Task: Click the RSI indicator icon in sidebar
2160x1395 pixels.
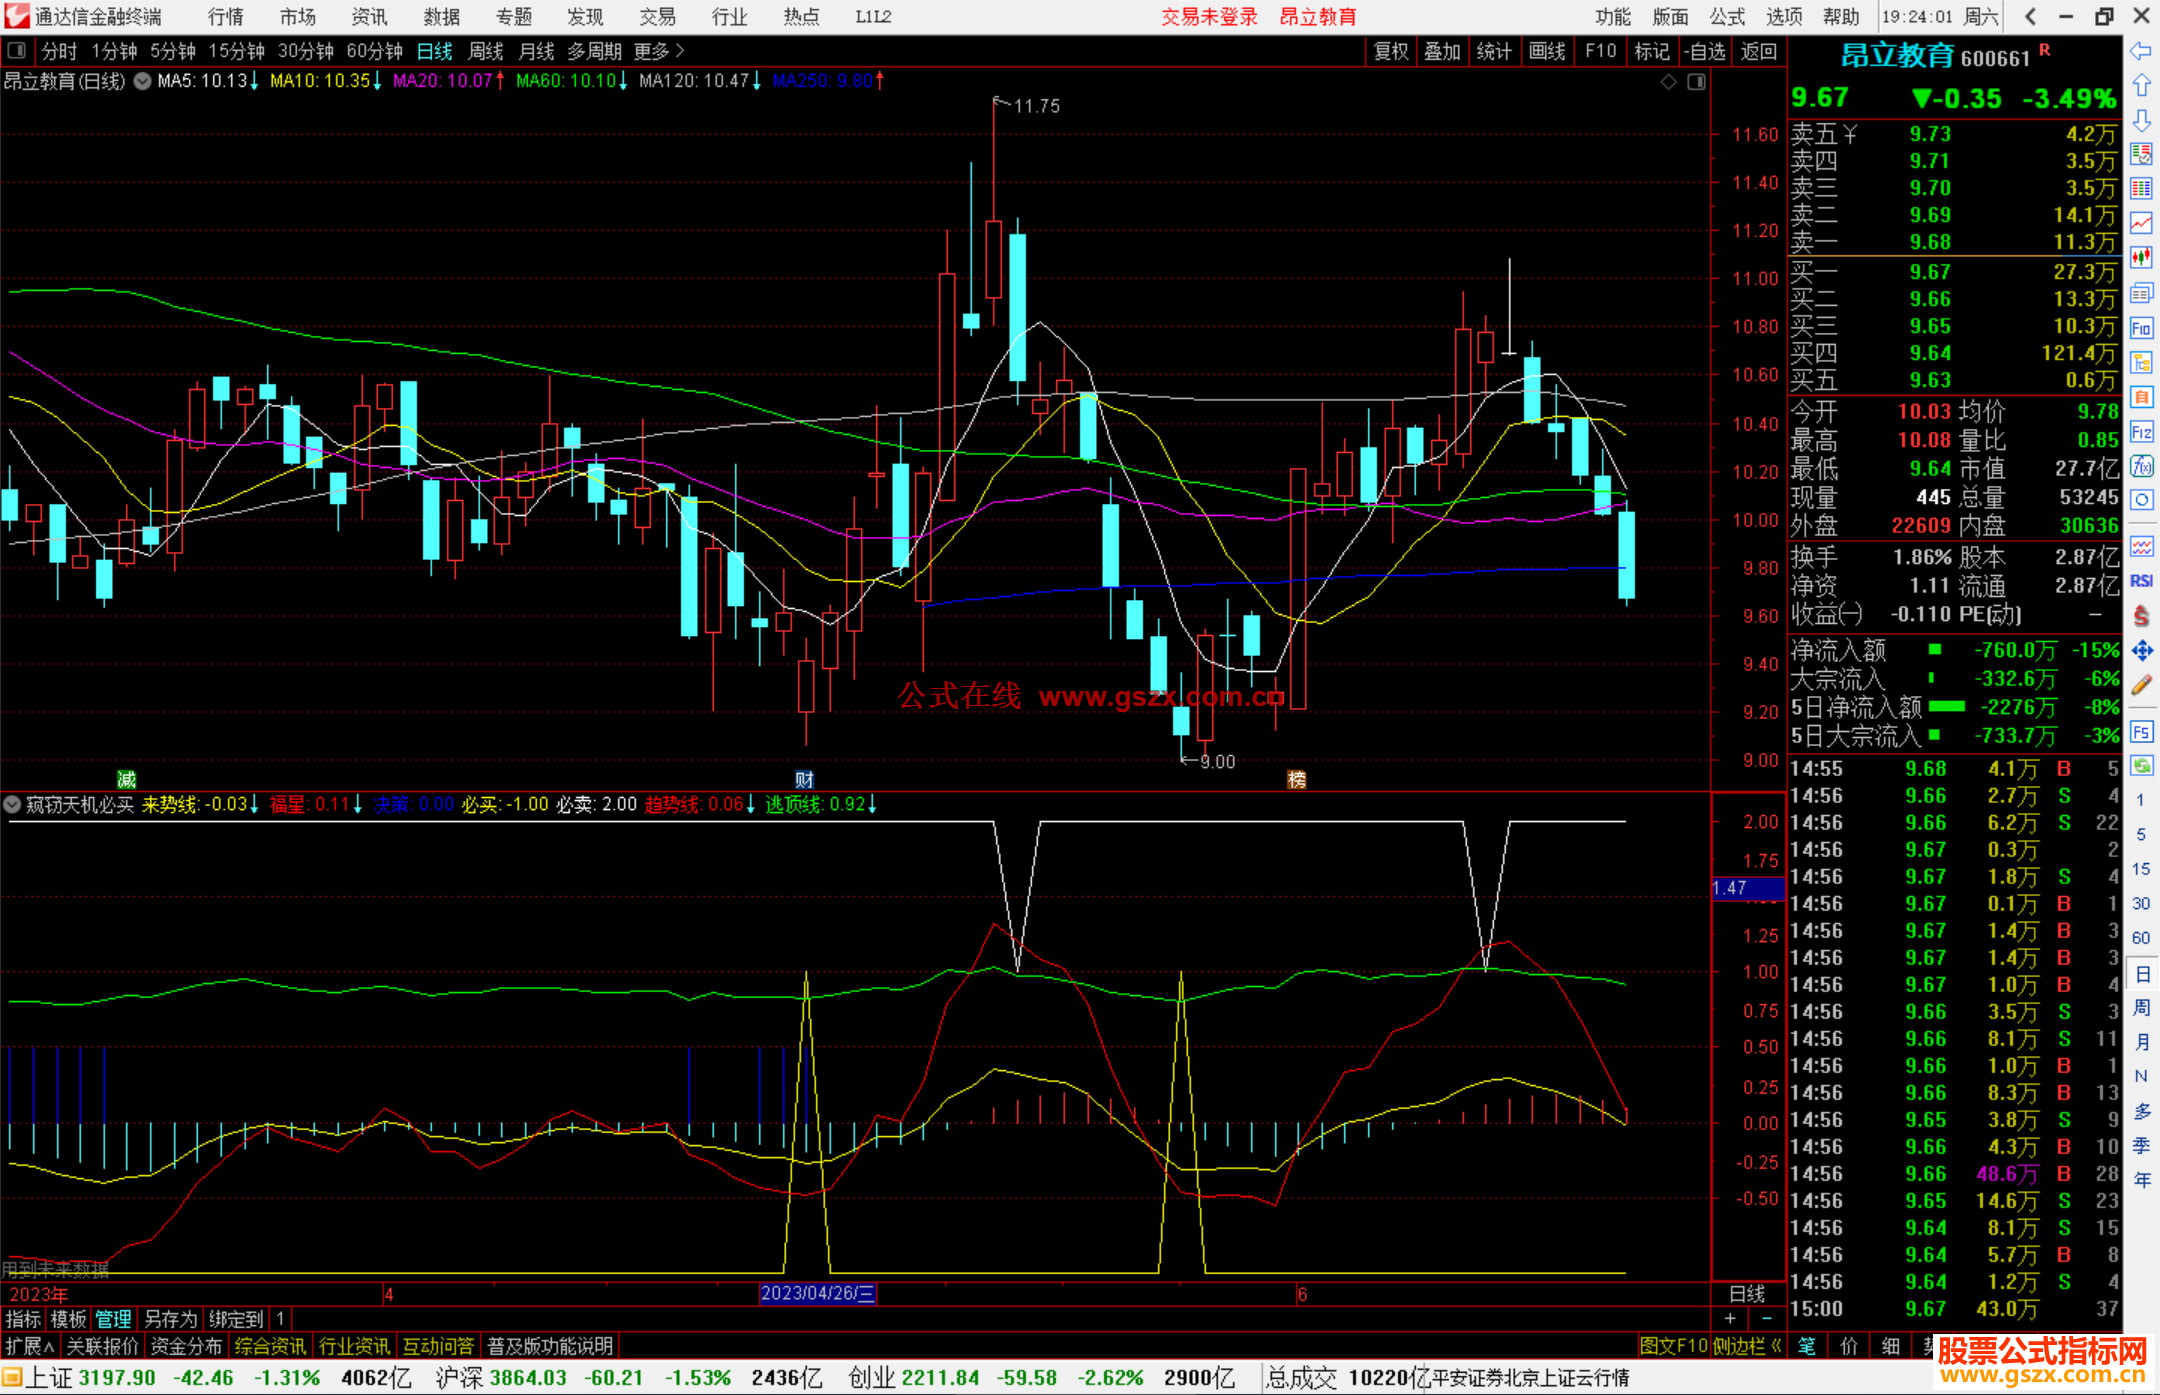Action: [x=2141, y=581]
